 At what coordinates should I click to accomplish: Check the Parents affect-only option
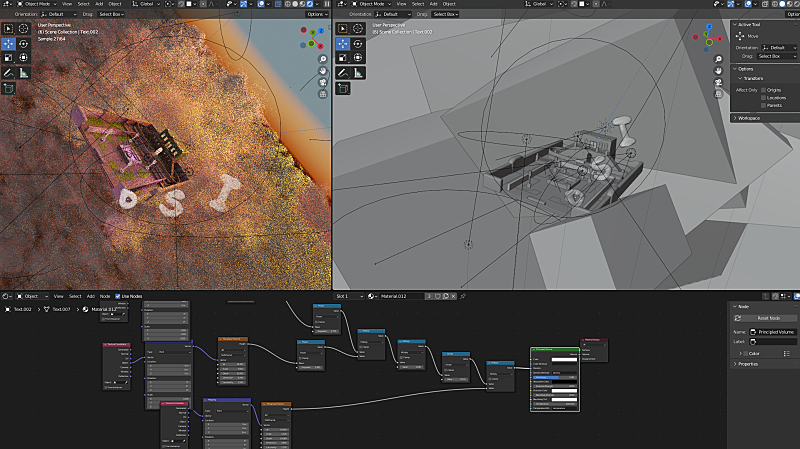pos(764,105)
